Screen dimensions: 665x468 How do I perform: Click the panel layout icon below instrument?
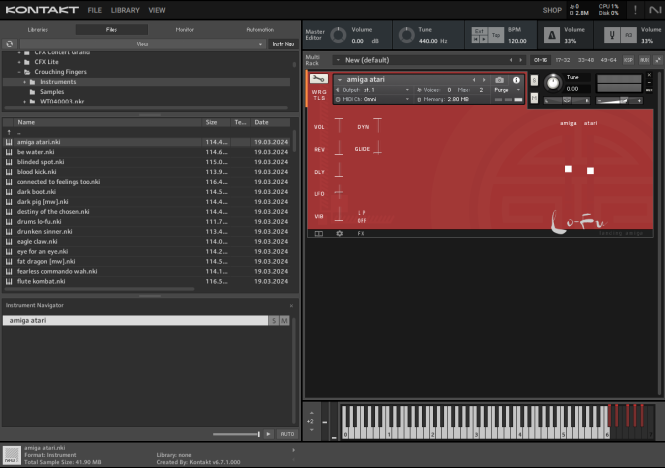[319, 233]
